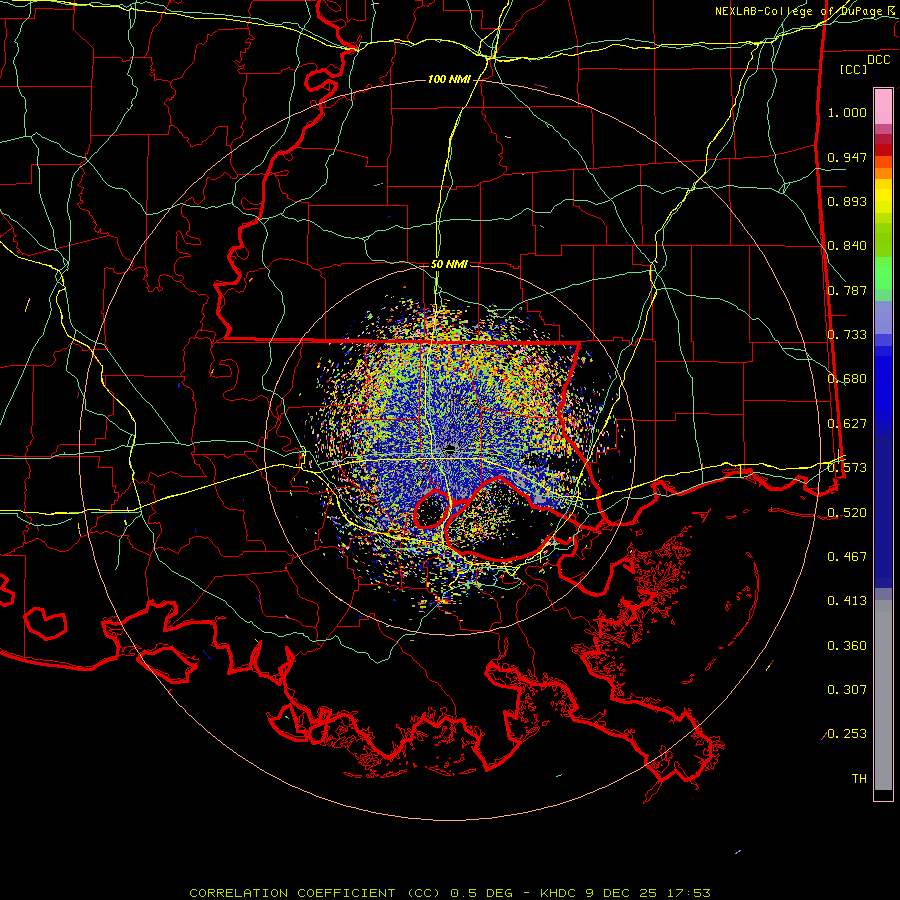The height and width of the screenshot is (900, 900).
Task: Select the 0.467 scale value
Action: coord(847,557)
